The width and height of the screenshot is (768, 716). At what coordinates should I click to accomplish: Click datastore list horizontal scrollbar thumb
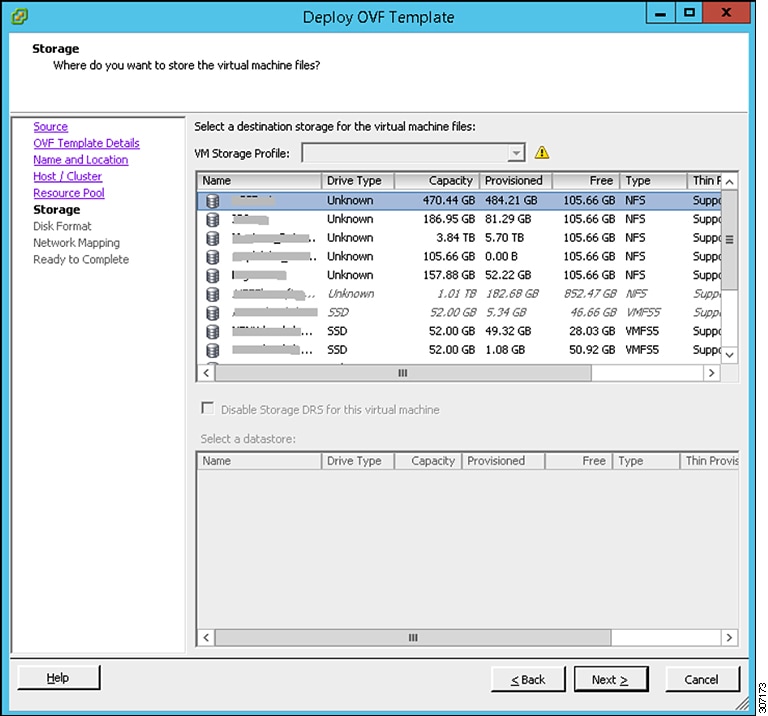413,638
